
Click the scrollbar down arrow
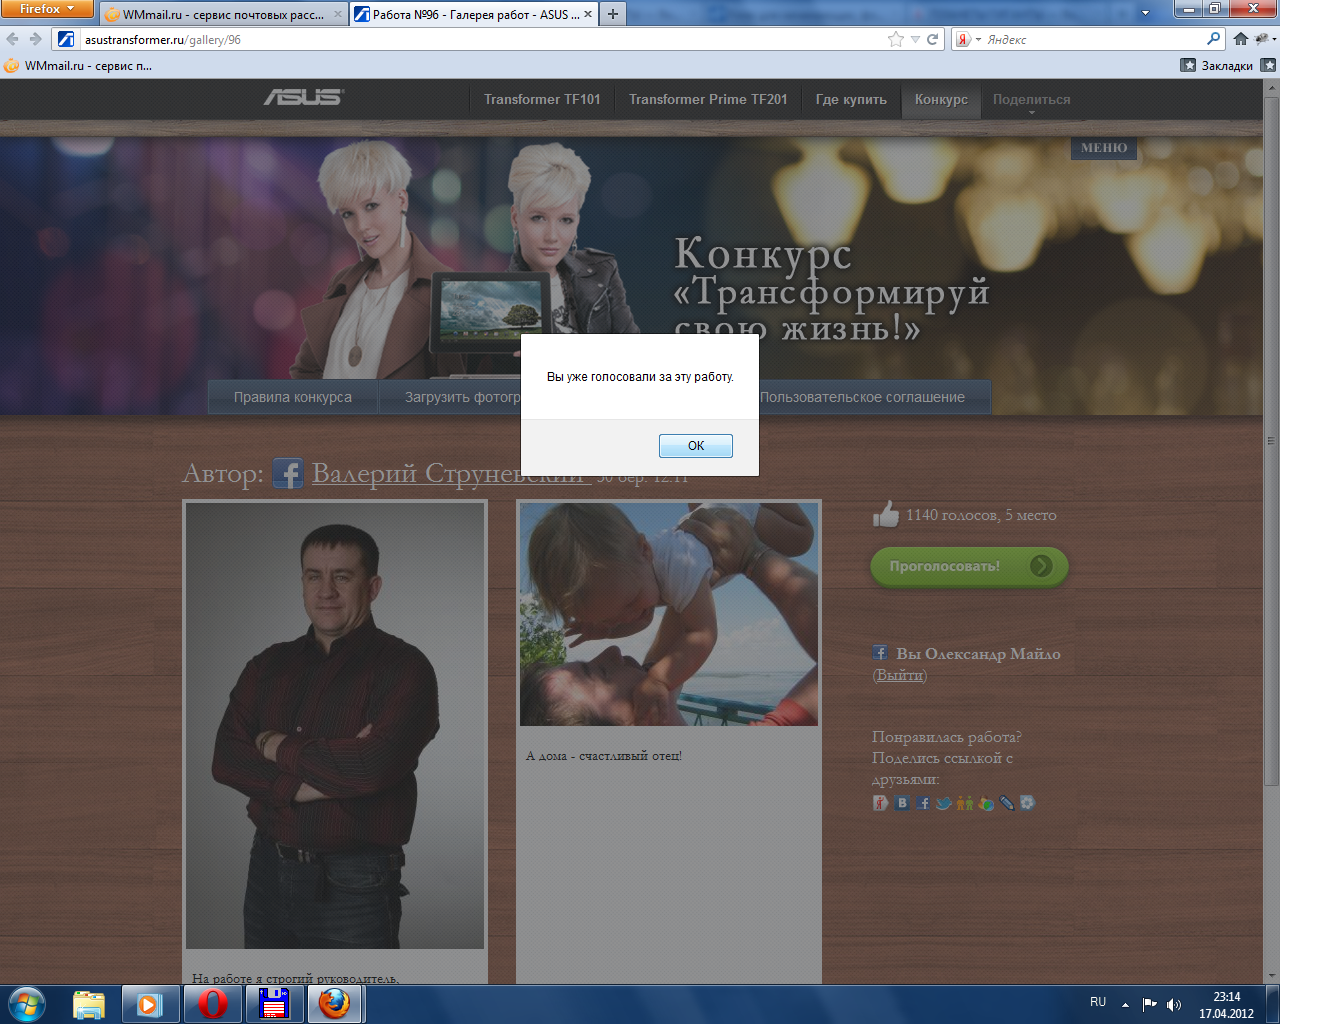point(1271,976)
